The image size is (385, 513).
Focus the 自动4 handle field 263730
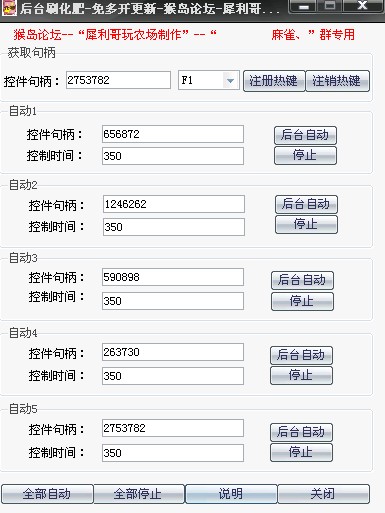(x=173, y=352)
